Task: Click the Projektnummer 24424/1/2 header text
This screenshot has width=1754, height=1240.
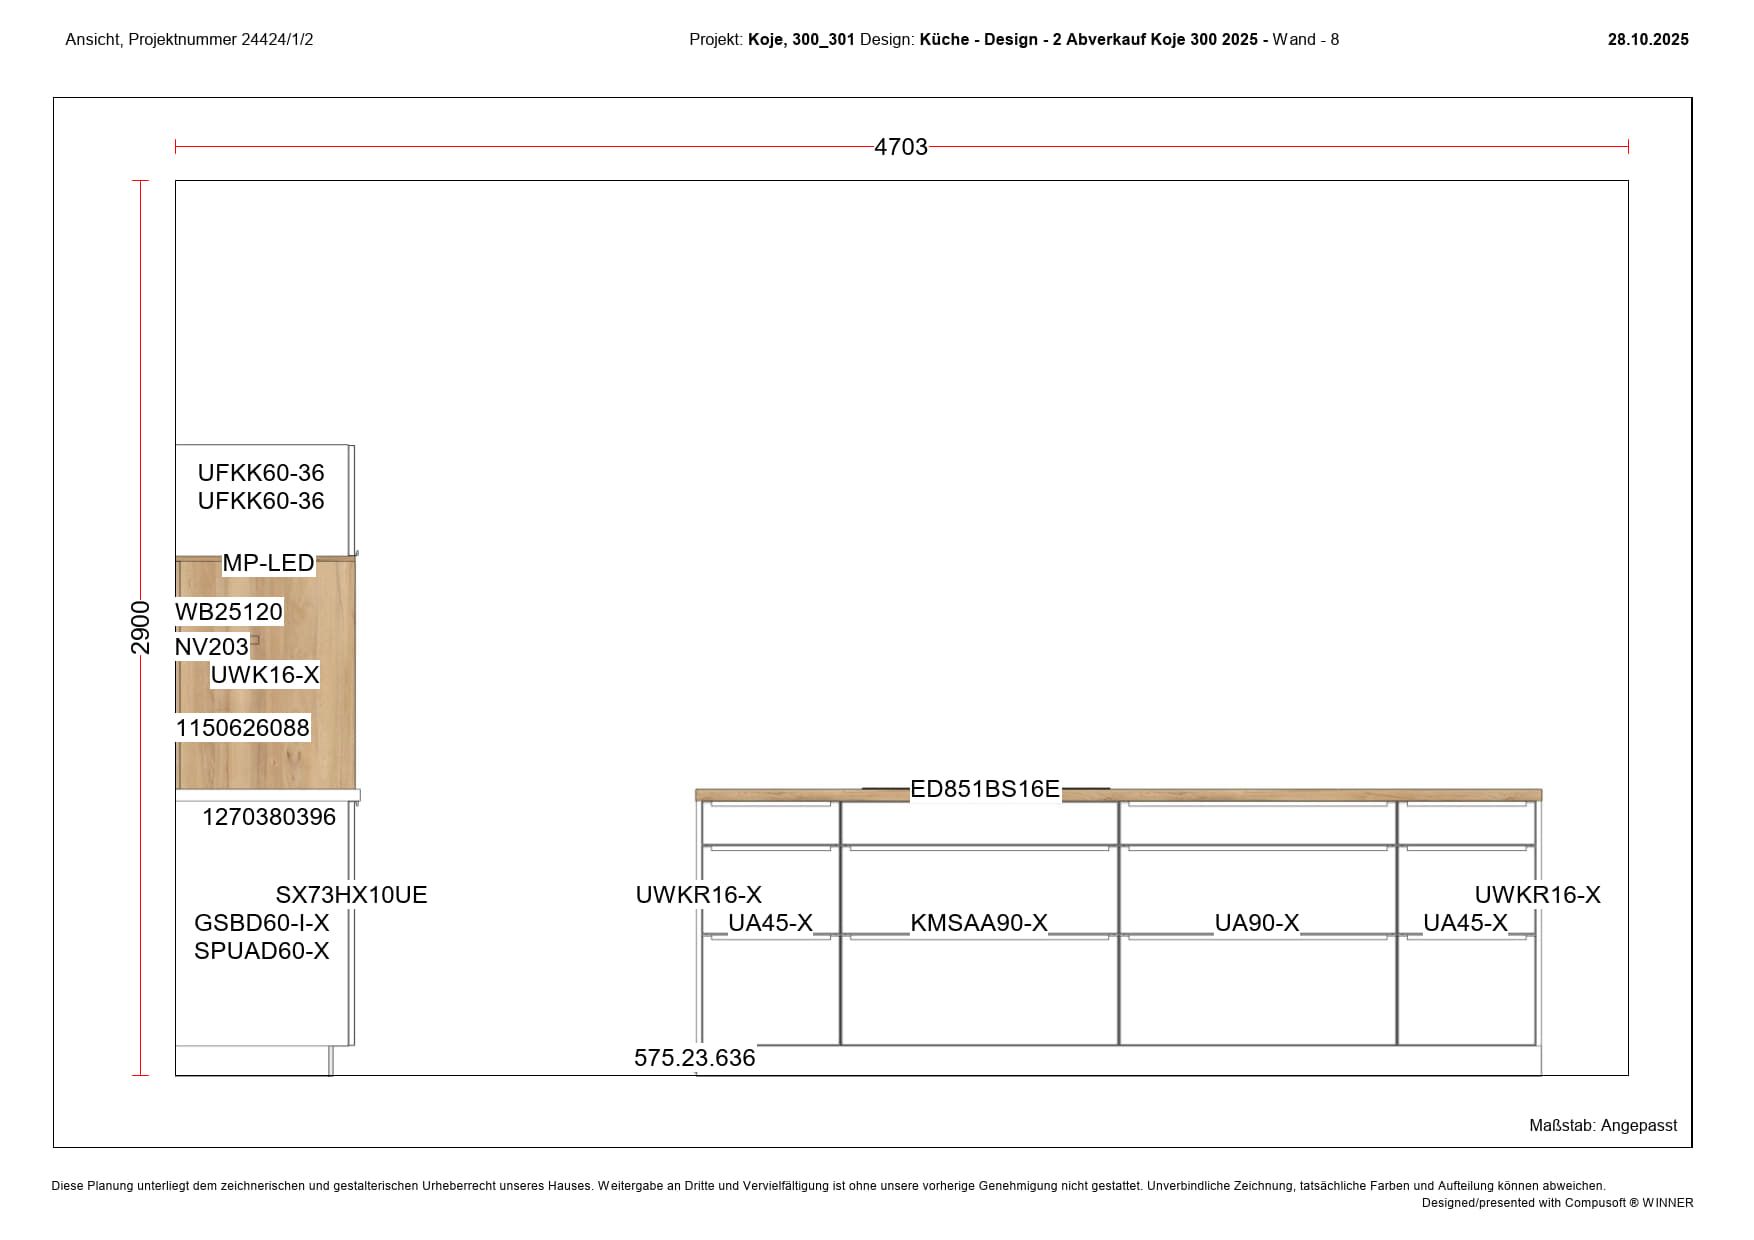Action: [189, 40]
